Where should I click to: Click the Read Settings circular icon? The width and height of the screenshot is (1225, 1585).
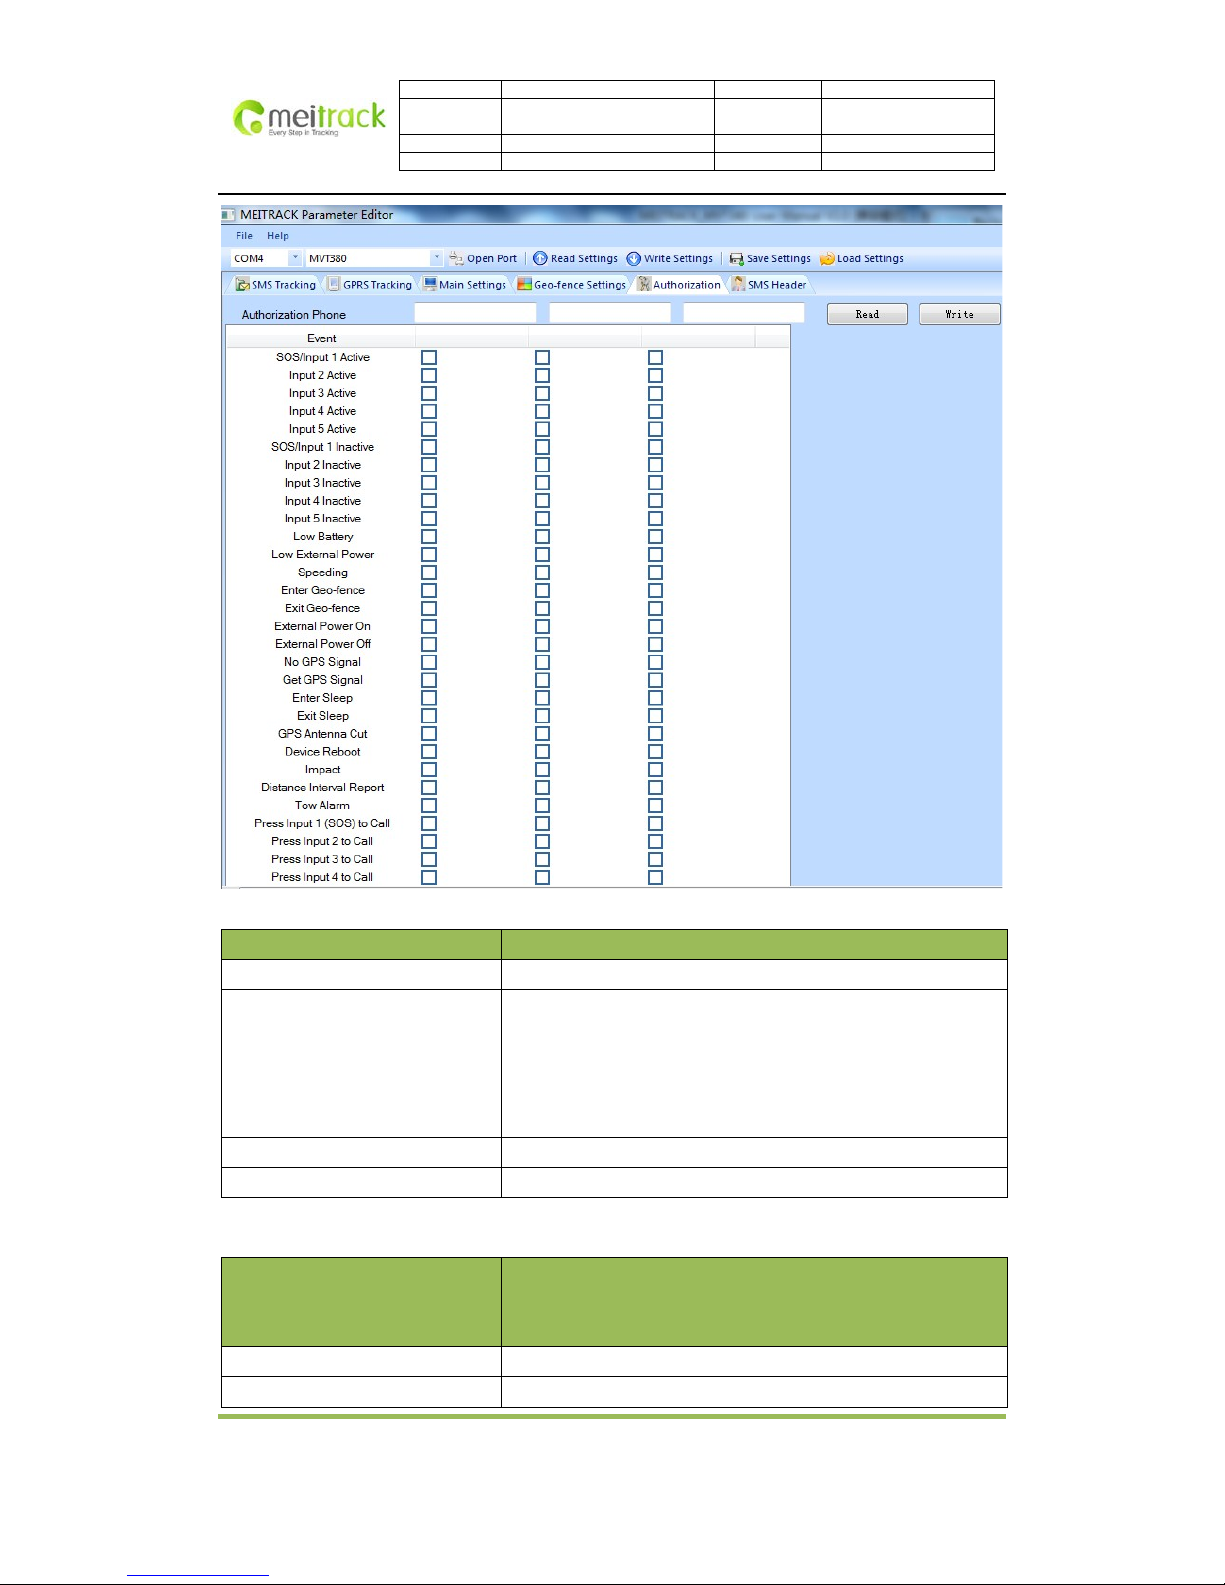coord(540,258)
